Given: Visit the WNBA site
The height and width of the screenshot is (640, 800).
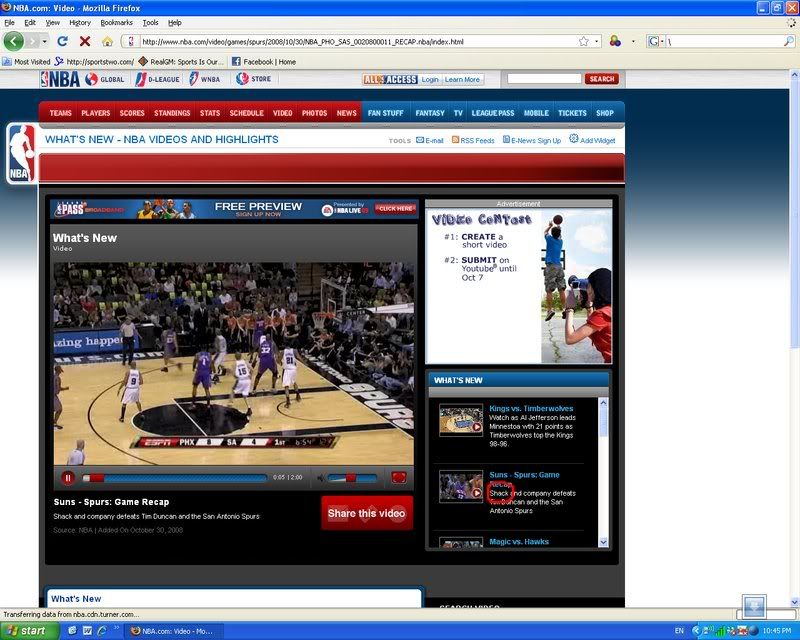Looking at the screenshot, I should [x=205, y=79].
